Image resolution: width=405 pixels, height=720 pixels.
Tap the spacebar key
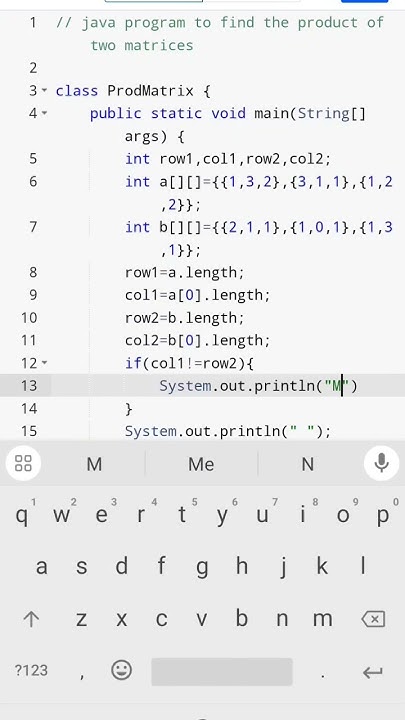coord(222,672)
